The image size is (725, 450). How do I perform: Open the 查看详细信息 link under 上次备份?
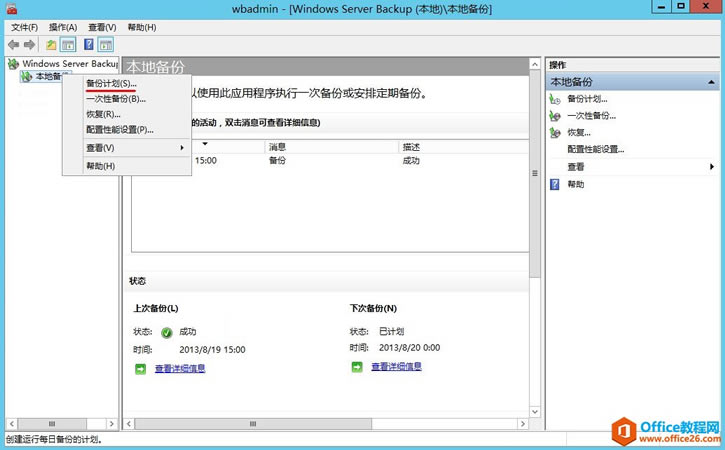tap(180, 369)
